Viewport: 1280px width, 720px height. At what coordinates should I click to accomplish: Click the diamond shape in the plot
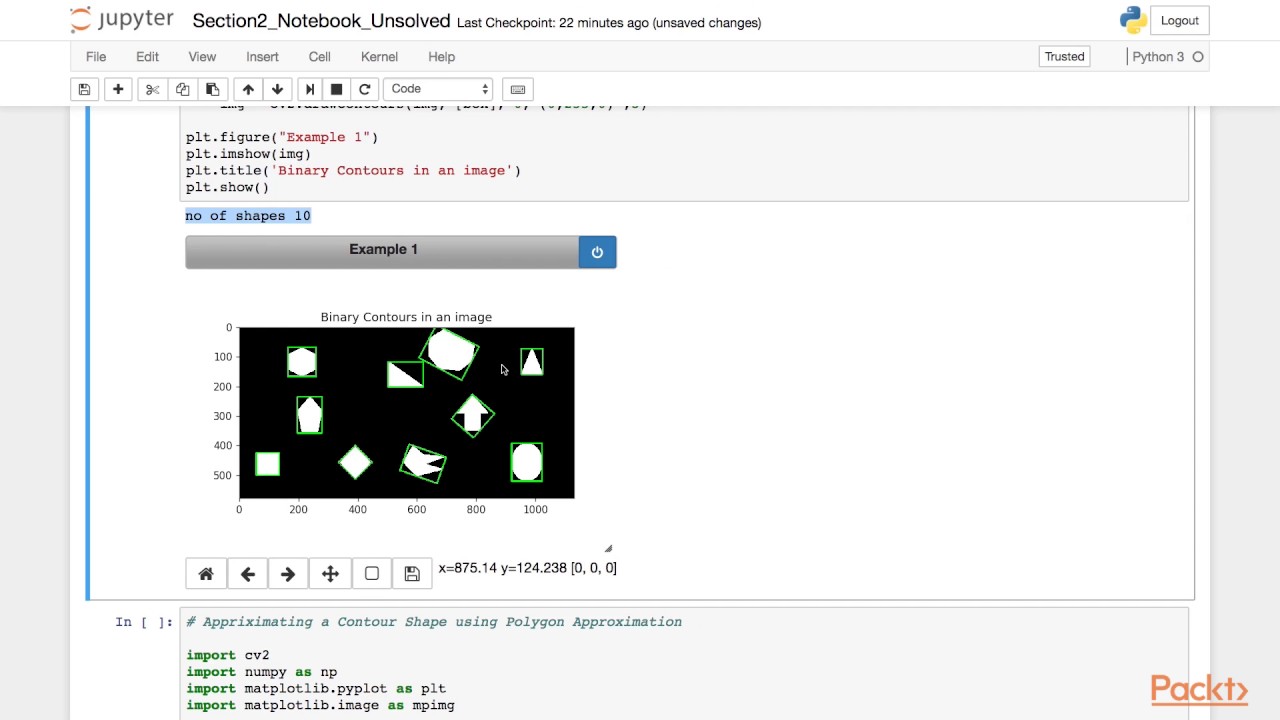[354, 462]
